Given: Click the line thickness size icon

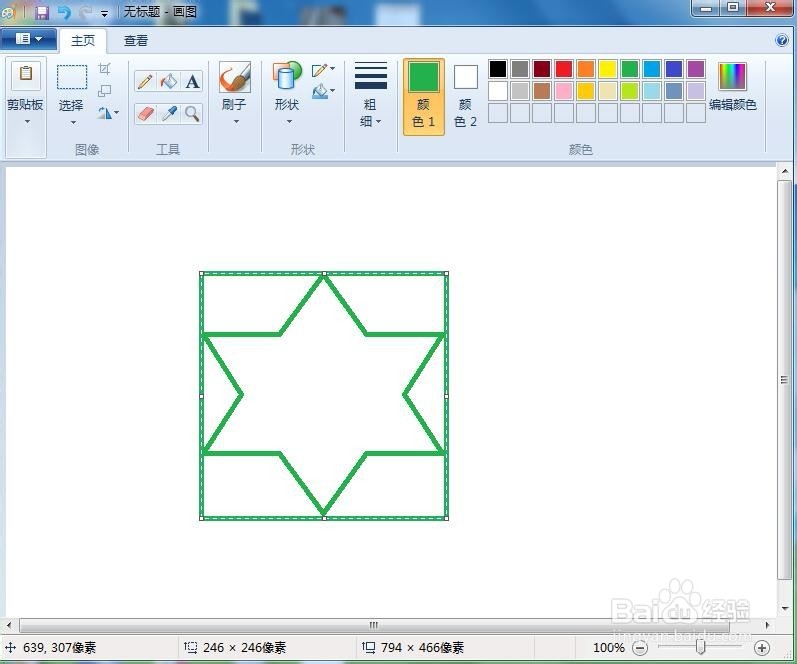Looking at the screenshot, I should (x=371, y=76).
